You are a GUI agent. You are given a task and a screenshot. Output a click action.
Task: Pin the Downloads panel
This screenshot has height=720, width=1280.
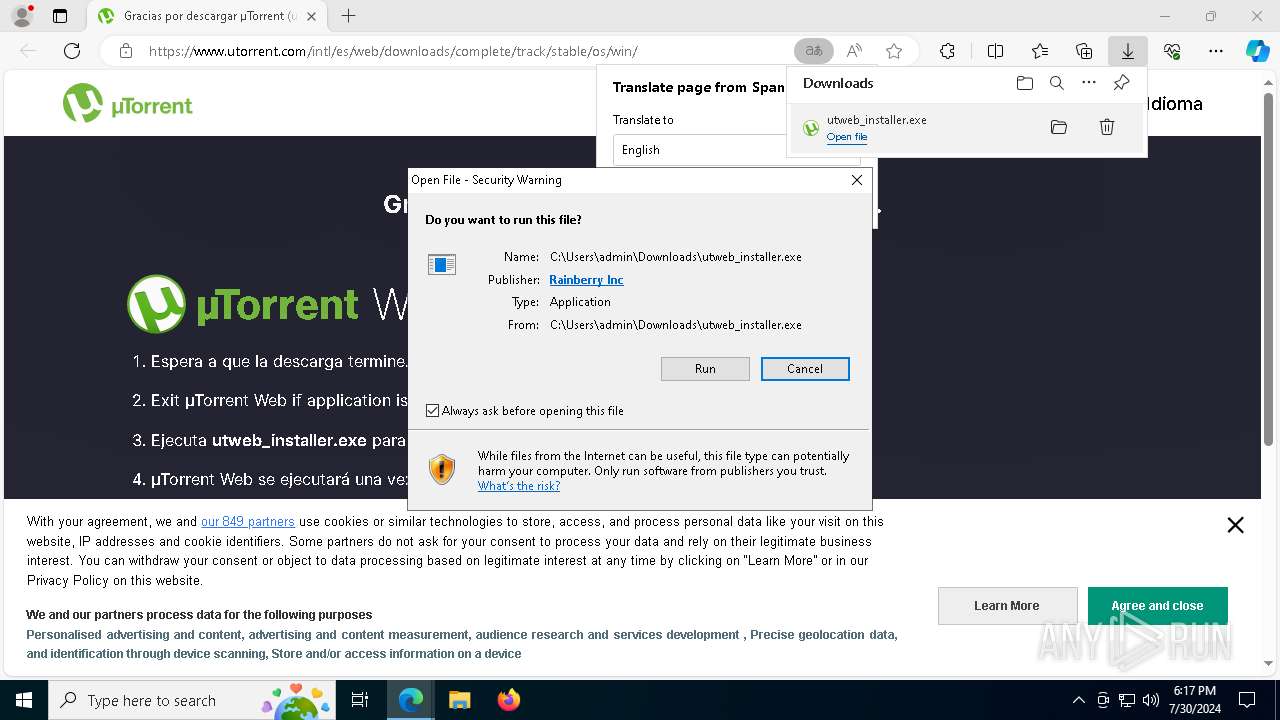point(1121,83)
